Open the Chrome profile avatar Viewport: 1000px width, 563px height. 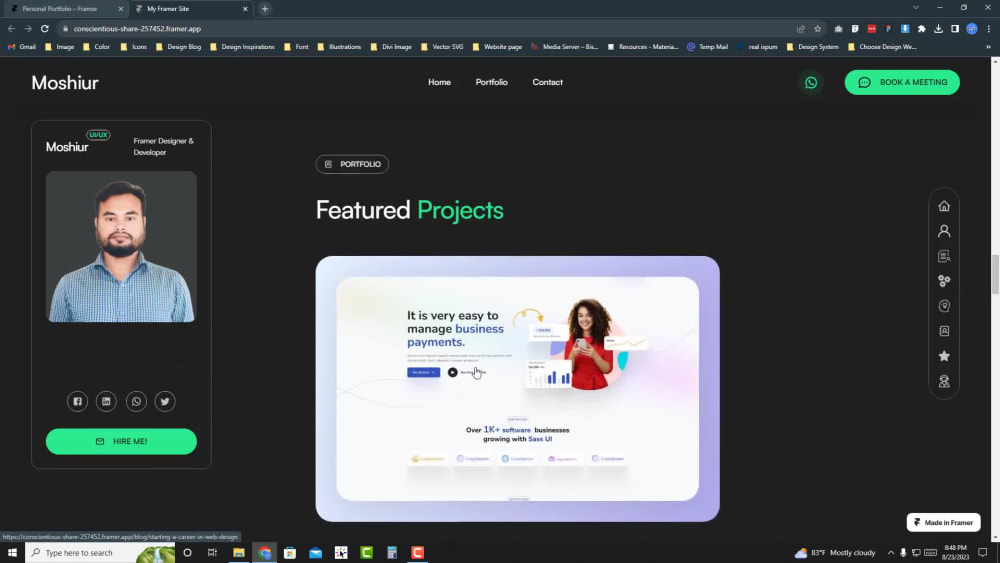pos(971,29)
